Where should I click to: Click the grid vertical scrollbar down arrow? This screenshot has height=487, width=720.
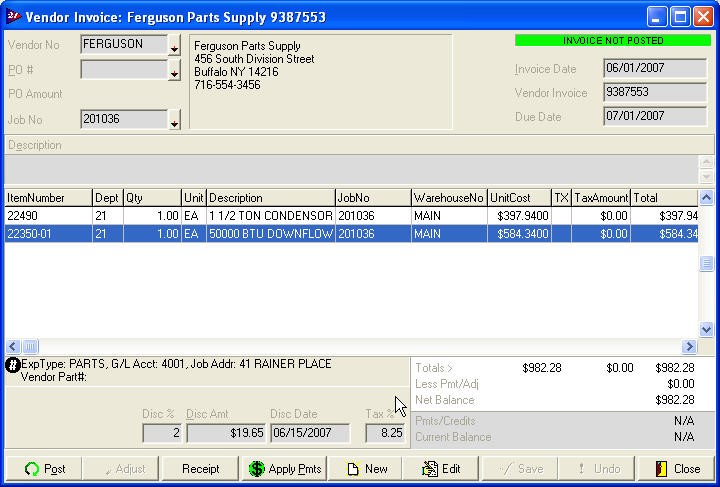click(706, 329)
